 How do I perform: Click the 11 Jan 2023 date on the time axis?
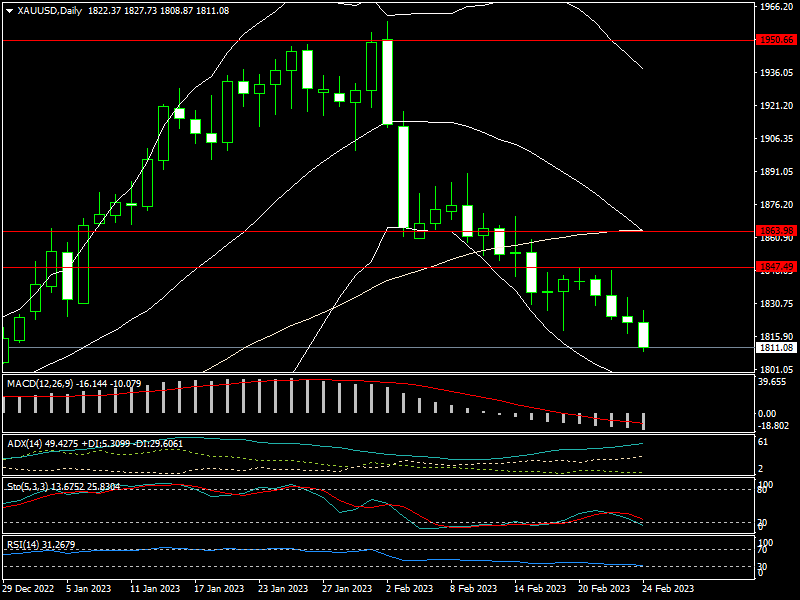156,589
